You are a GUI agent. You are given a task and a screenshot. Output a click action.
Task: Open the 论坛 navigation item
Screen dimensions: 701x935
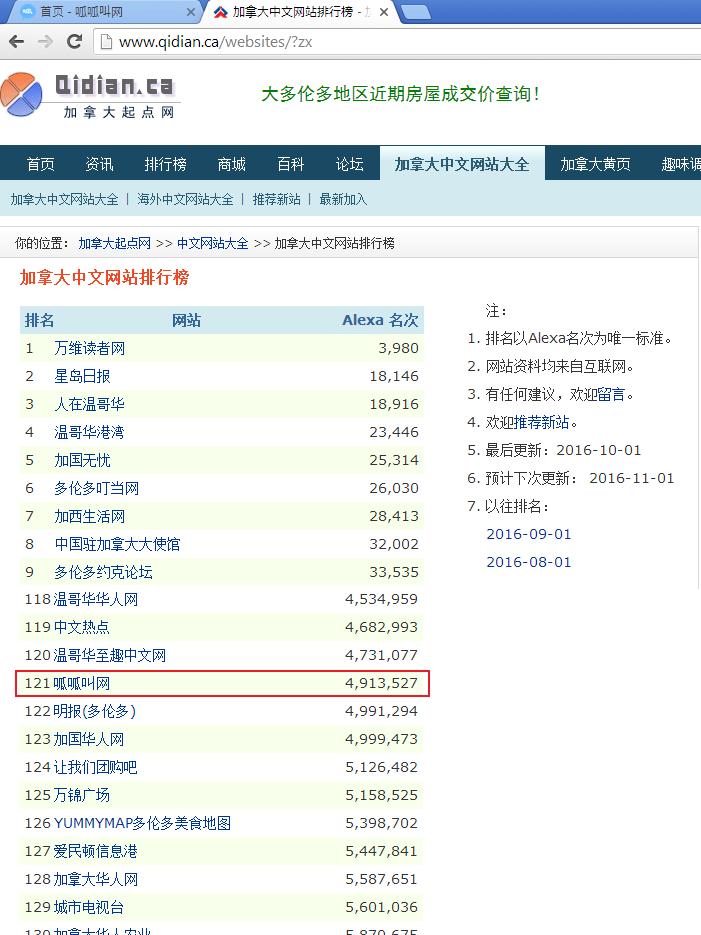(349, 164)
